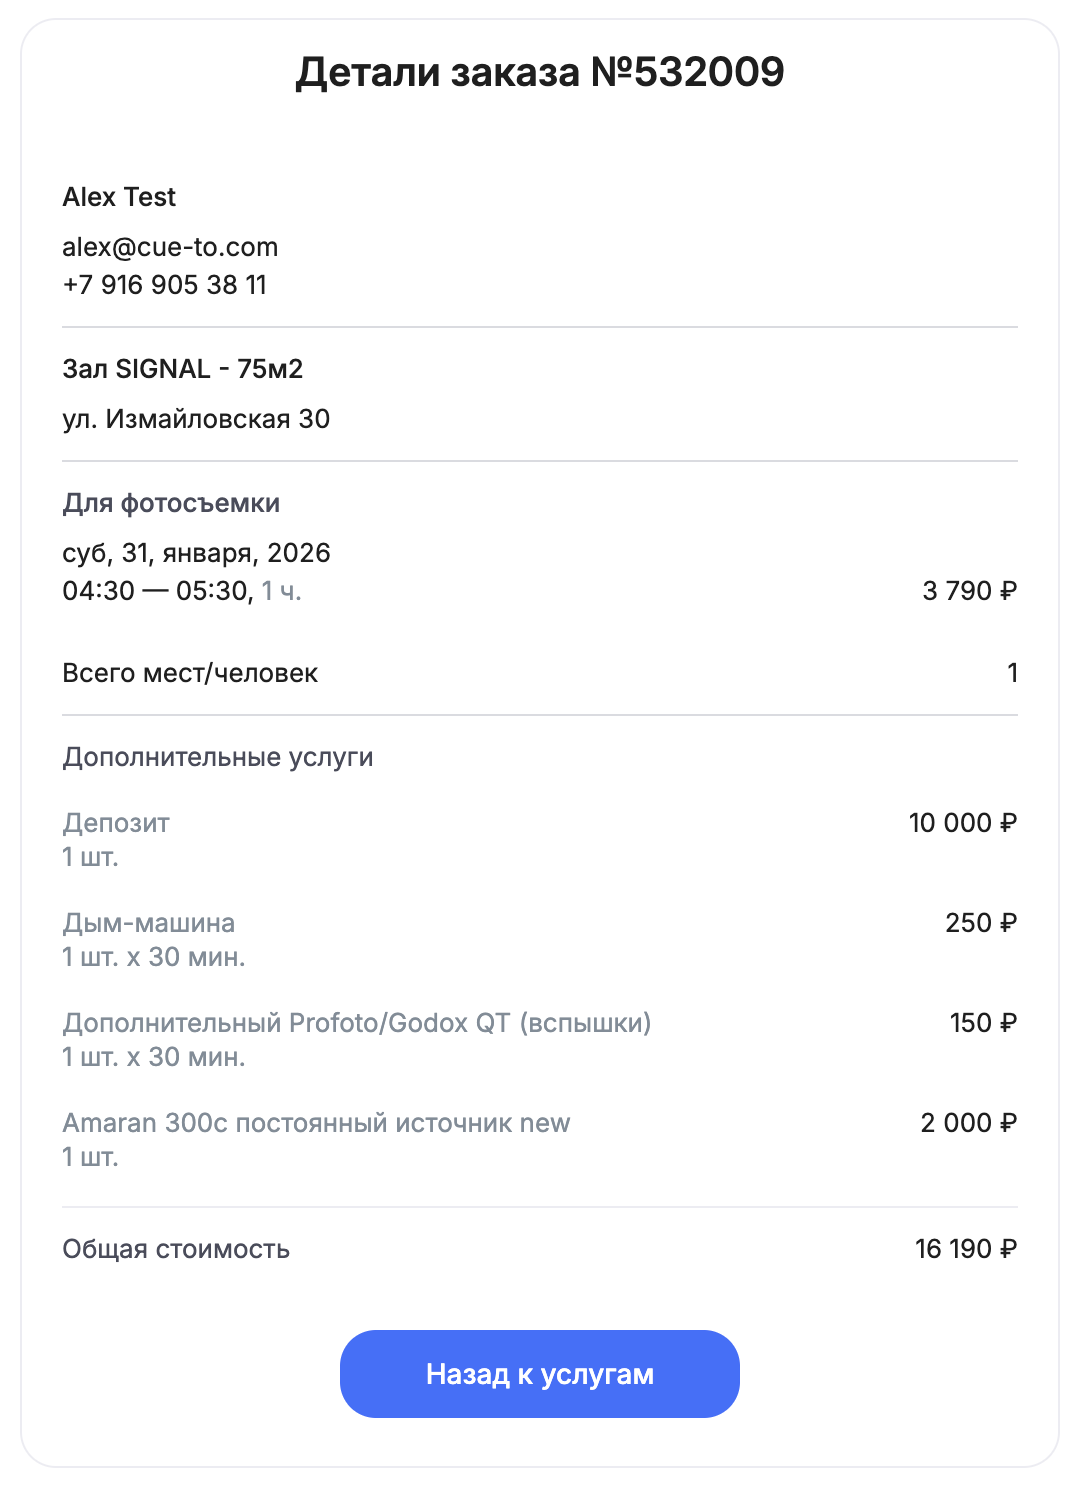1082x1488 pixels.
Task: Click the total cost 16 190 ₽
Action: click(965, 1249)
